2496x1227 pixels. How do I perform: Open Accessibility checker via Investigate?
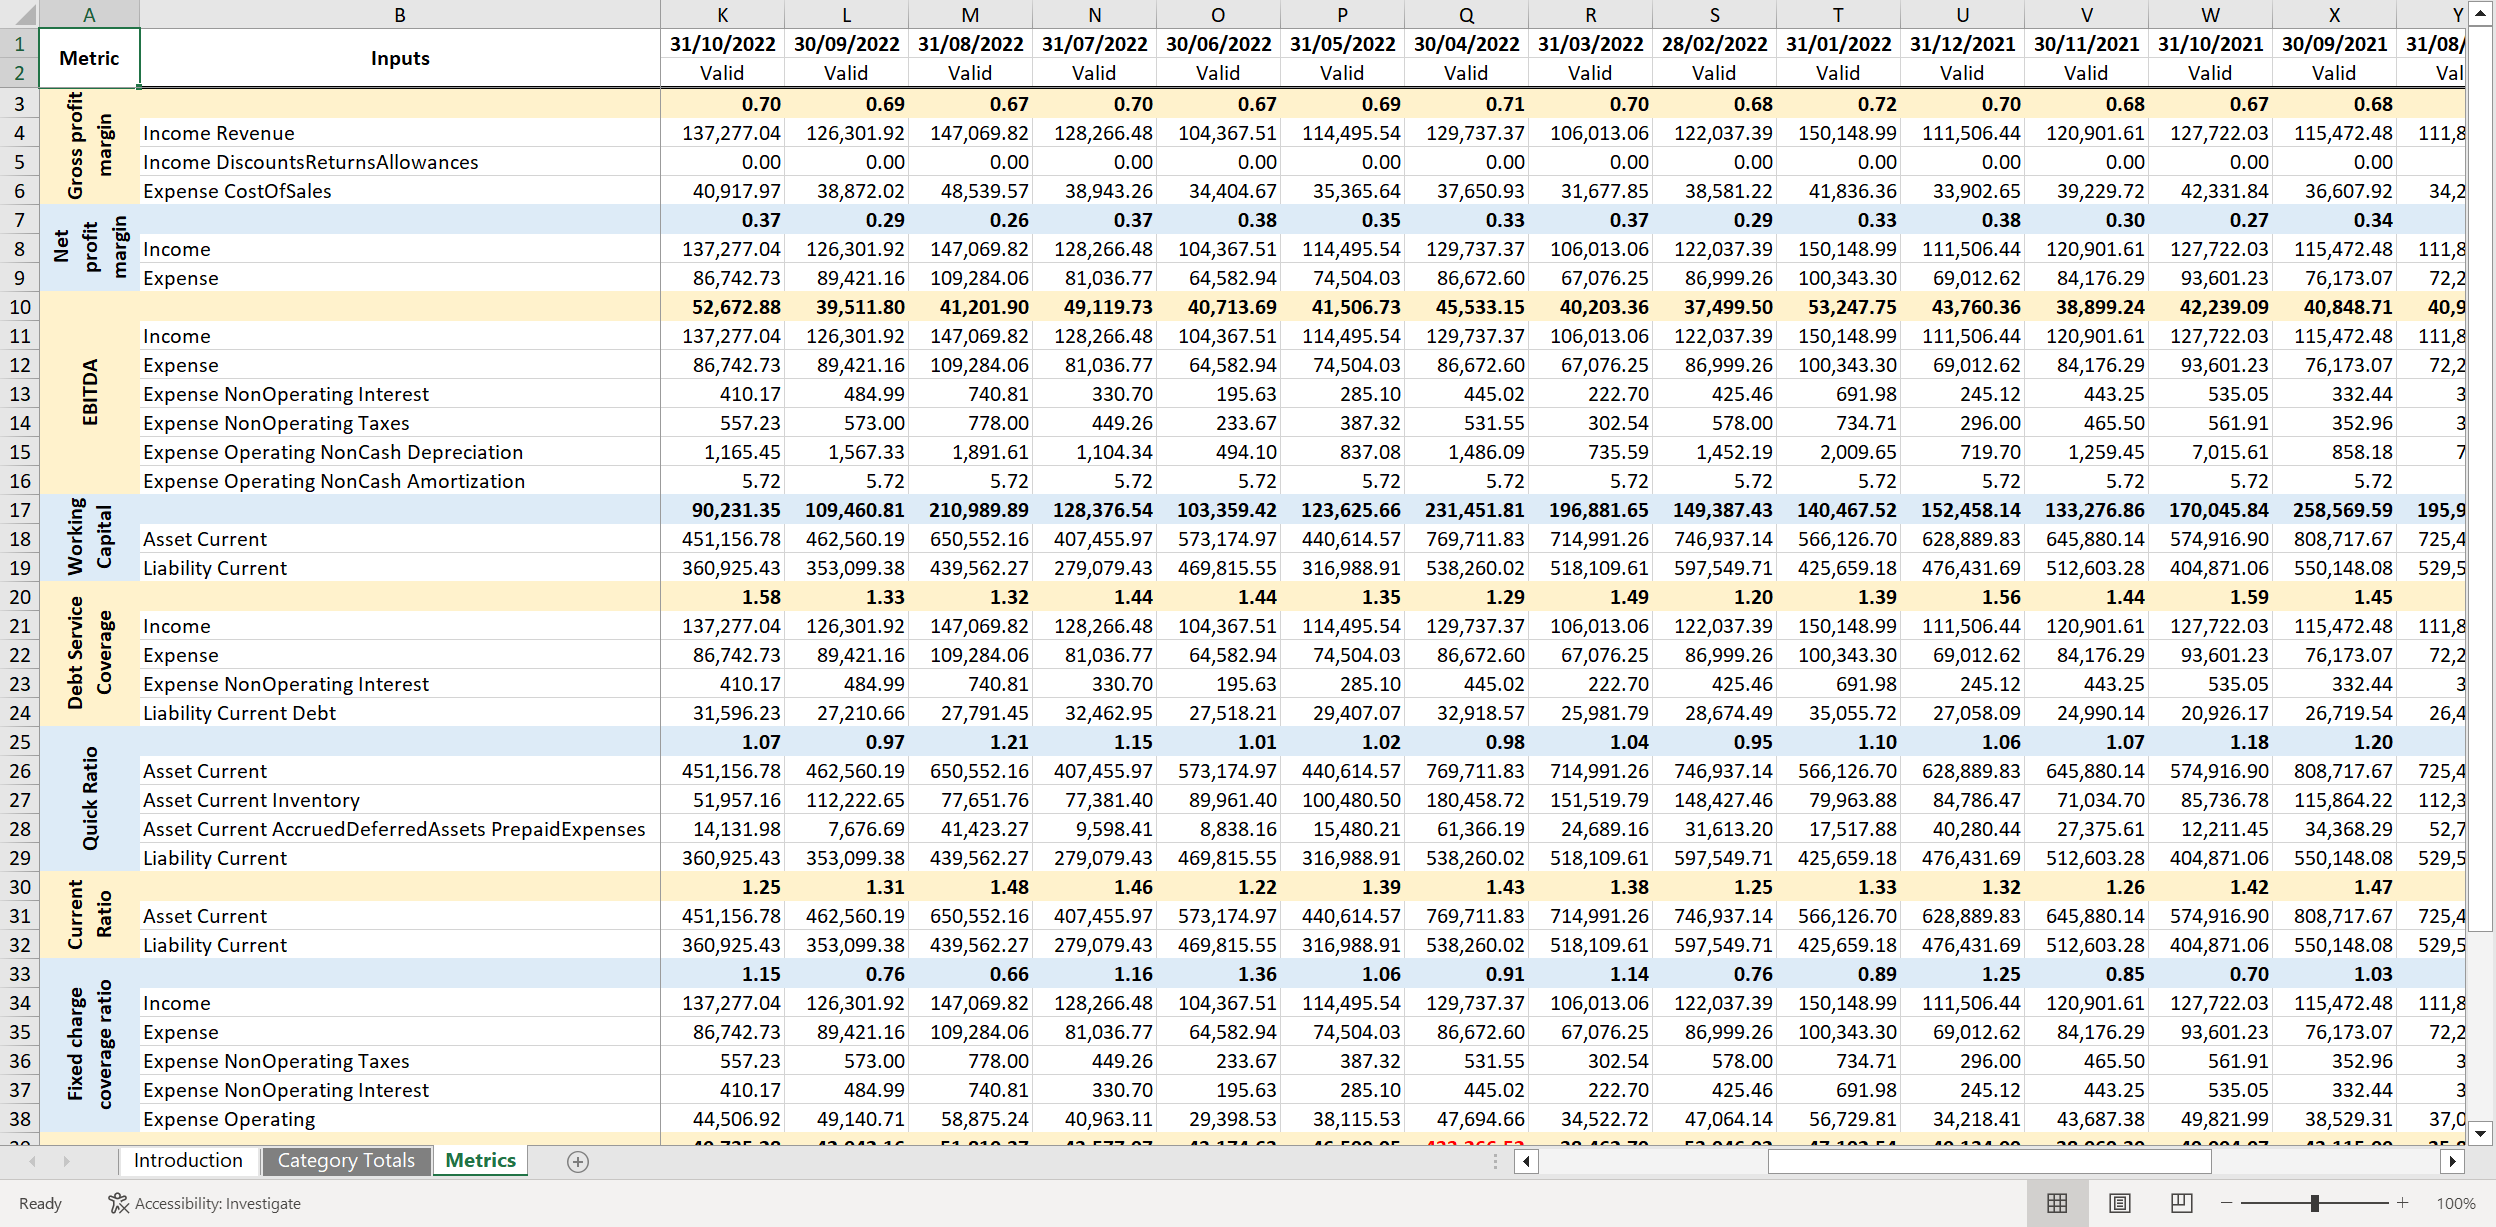205,1203
